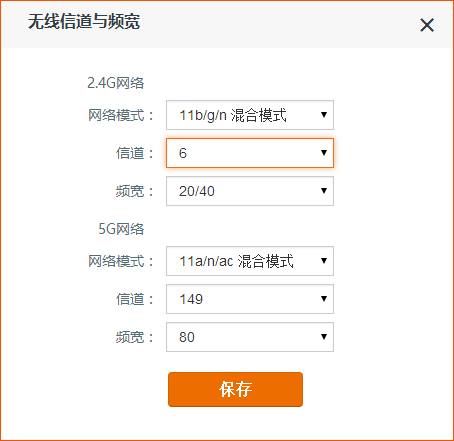Click the 保存 button

pos(235,389)
